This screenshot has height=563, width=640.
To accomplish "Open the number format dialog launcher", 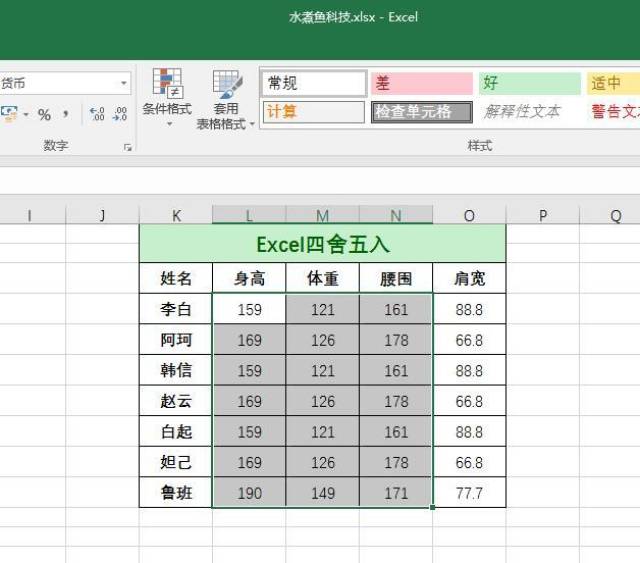I will pos(128,147).
